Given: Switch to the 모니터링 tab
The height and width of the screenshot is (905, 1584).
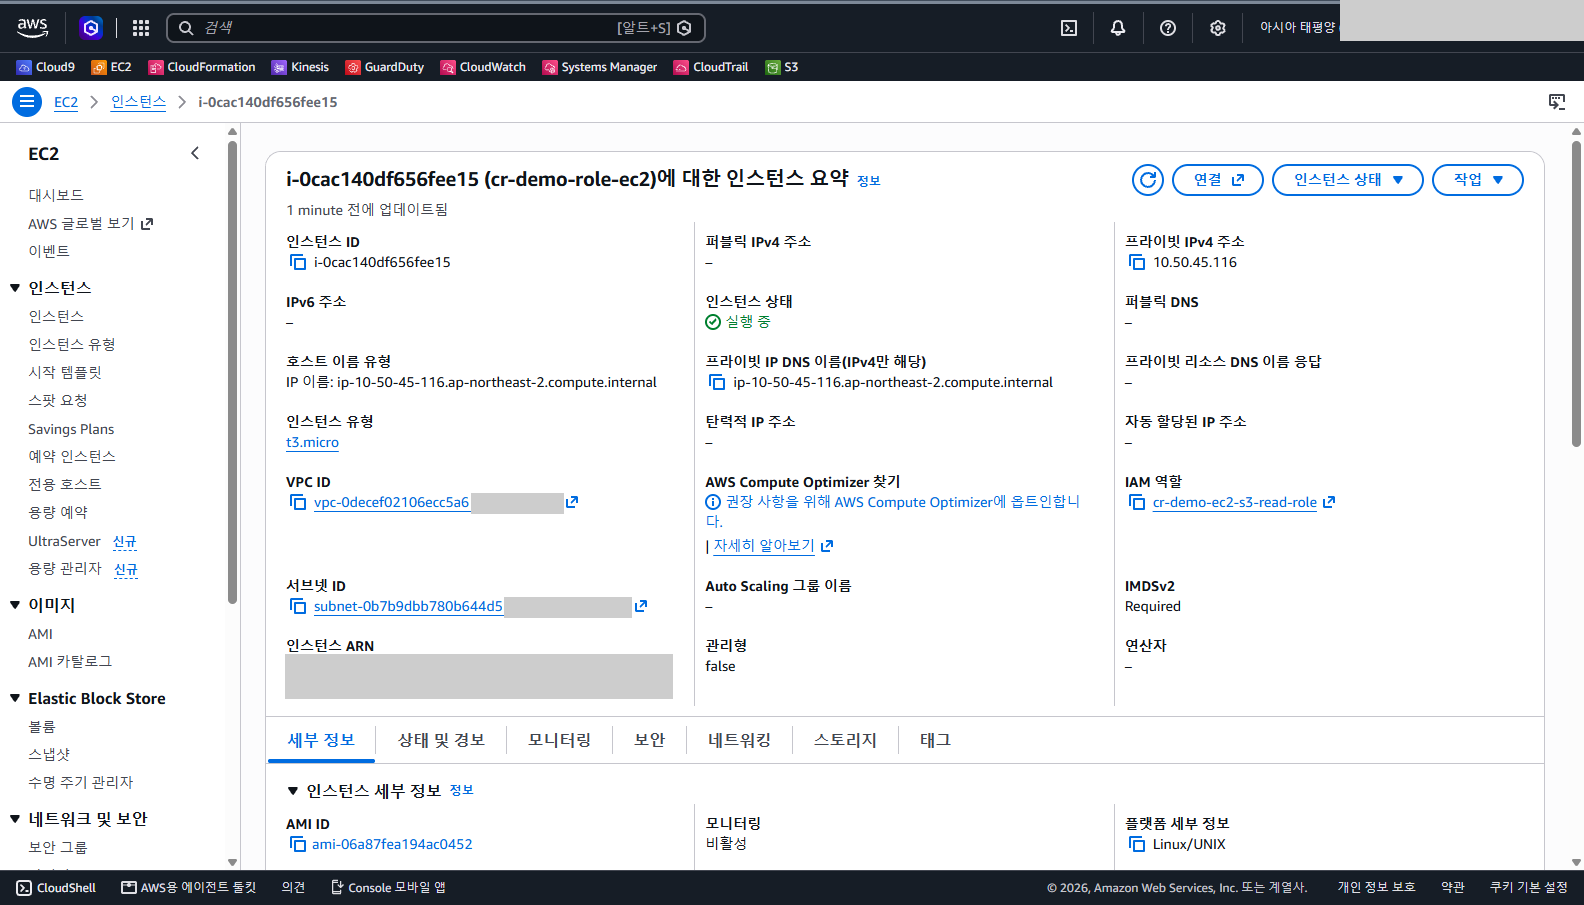Looking at the screenshot, I should point(559,740).
